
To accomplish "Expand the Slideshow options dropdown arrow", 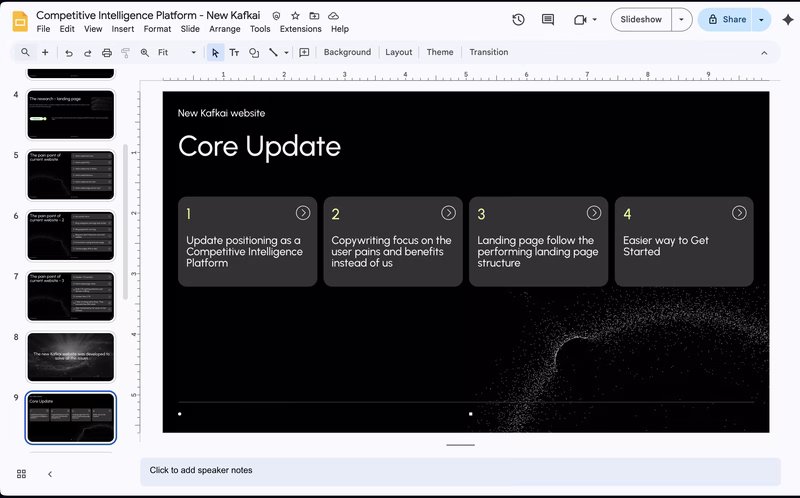I will [681, 19].
